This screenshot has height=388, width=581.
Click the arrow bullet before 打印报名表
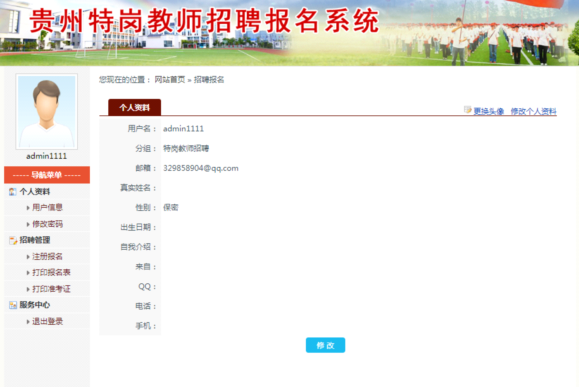tap(28, 273)
